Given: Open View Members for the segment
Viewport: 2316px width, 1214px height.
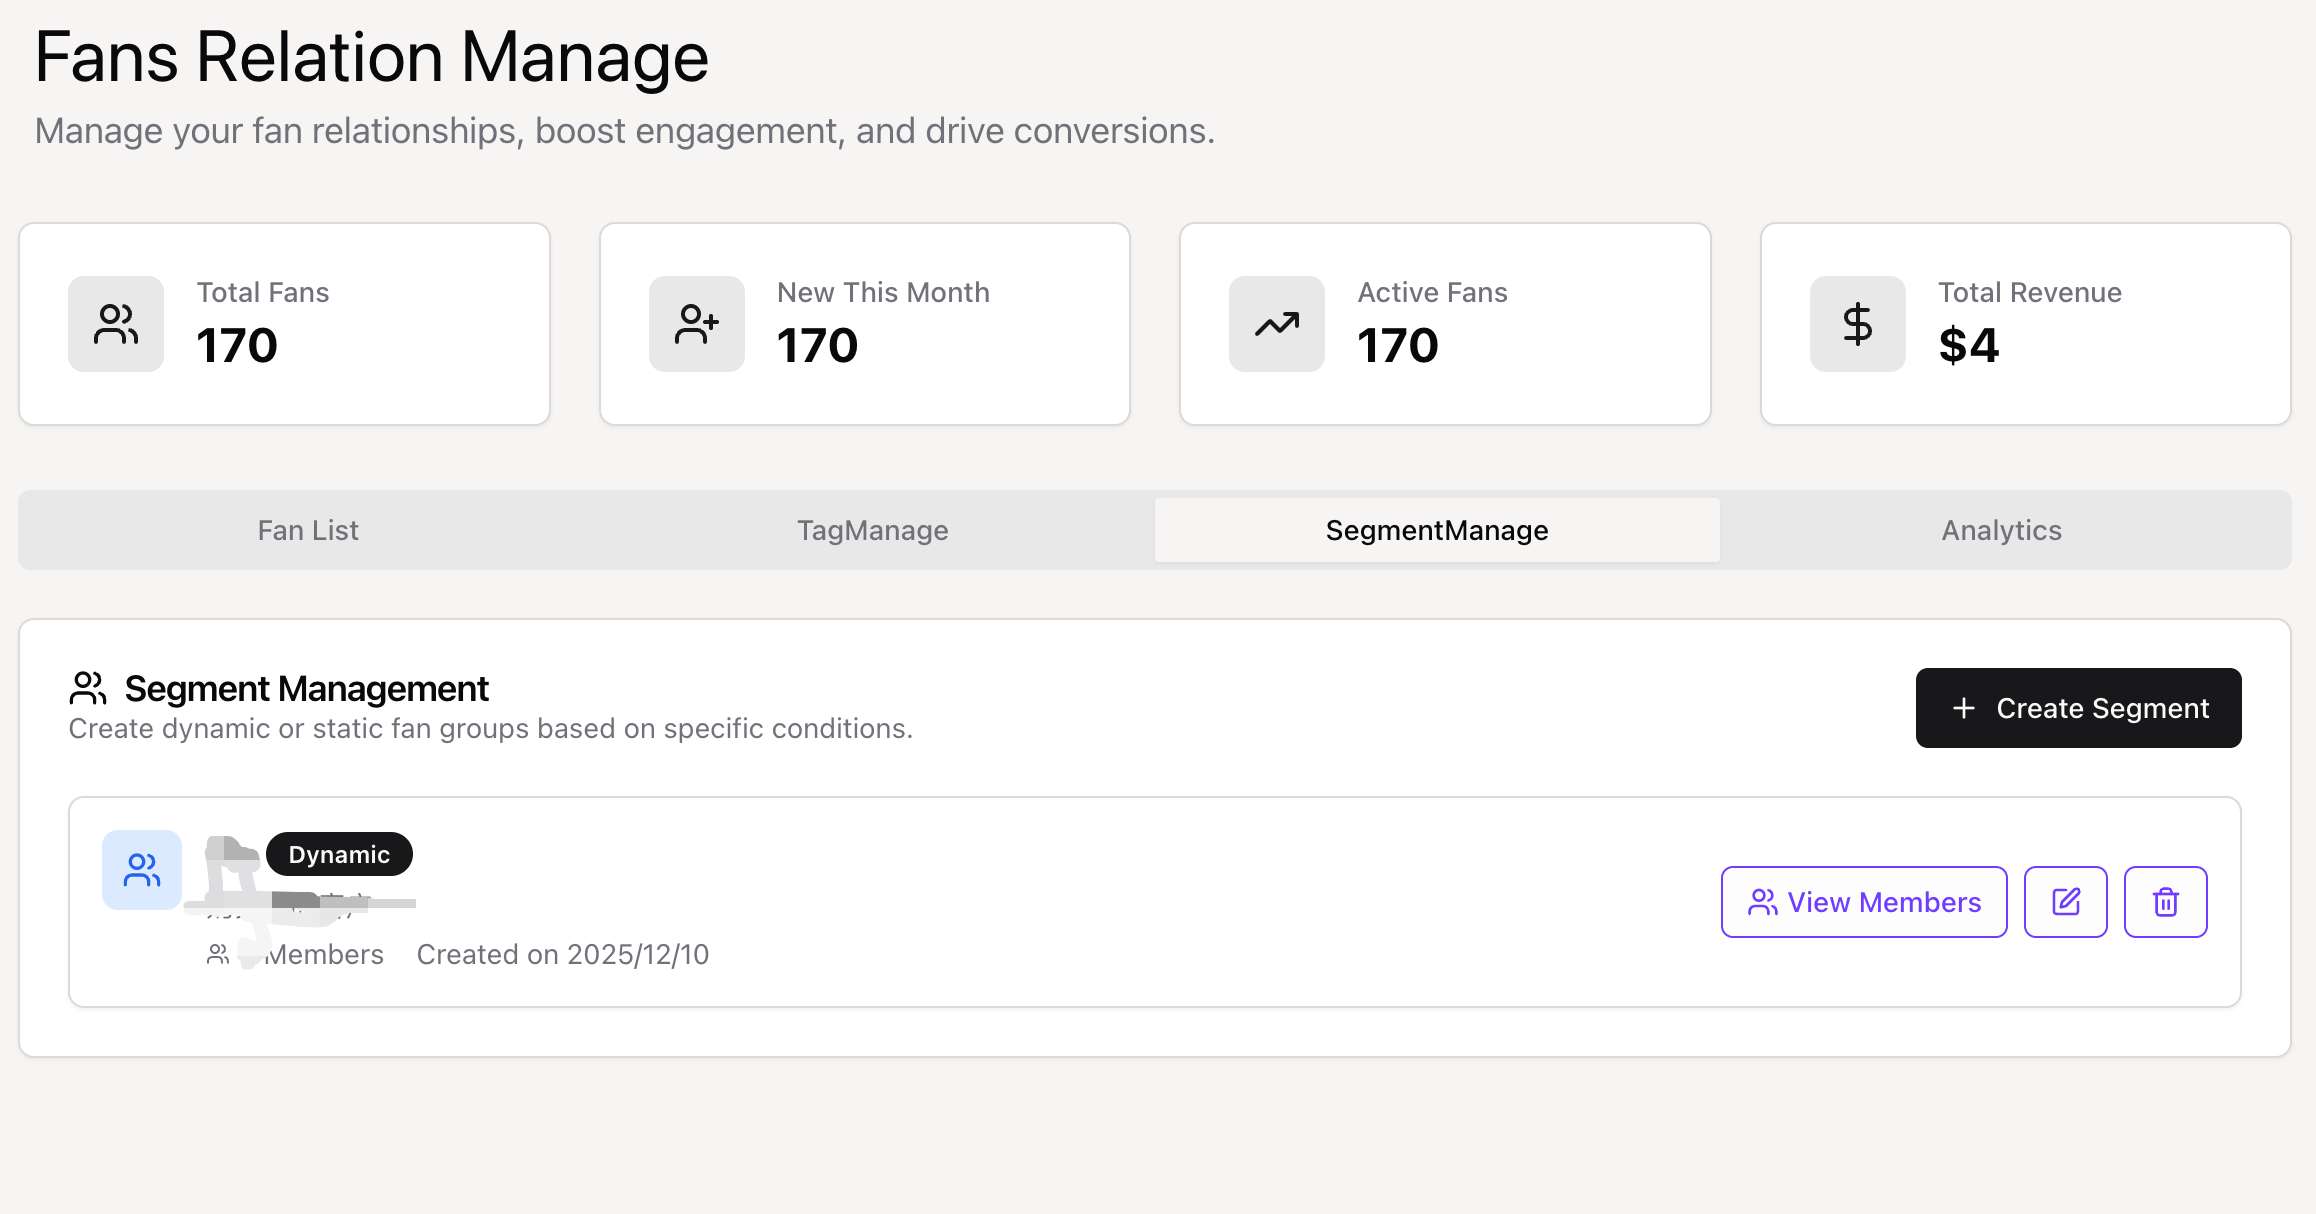Looking at the screenshot, I should pyautogui.click(x=1863, y=902).
